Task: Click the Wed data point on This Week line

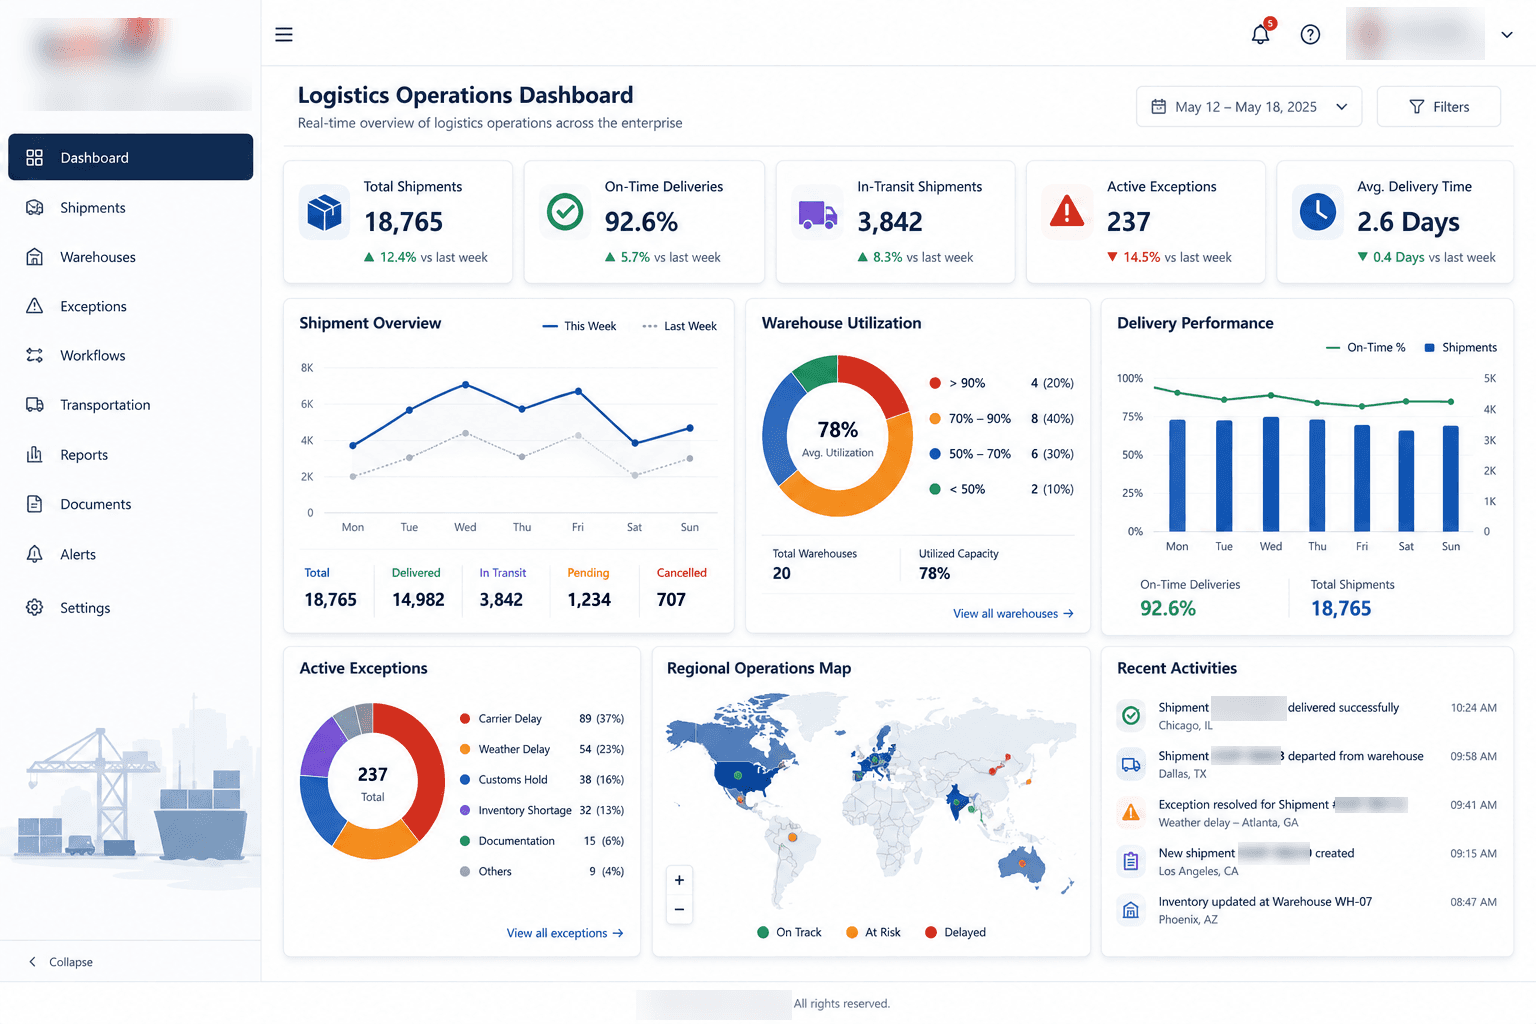Action: click(466, 385)
